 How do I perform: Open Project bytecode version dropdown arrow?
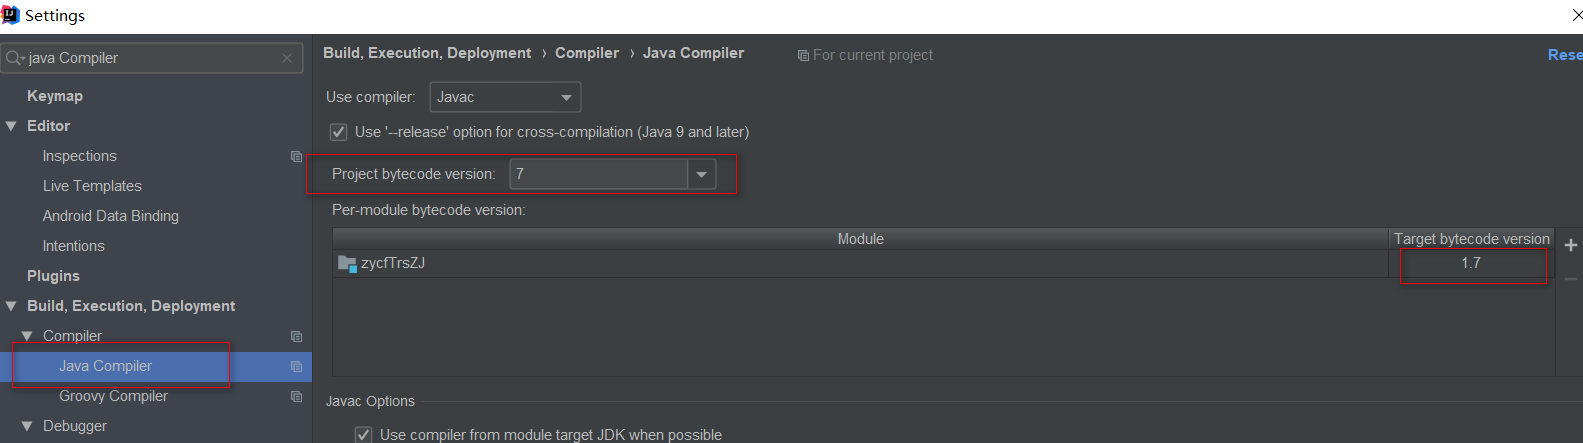pyautogui.click(x=702, y=174)
